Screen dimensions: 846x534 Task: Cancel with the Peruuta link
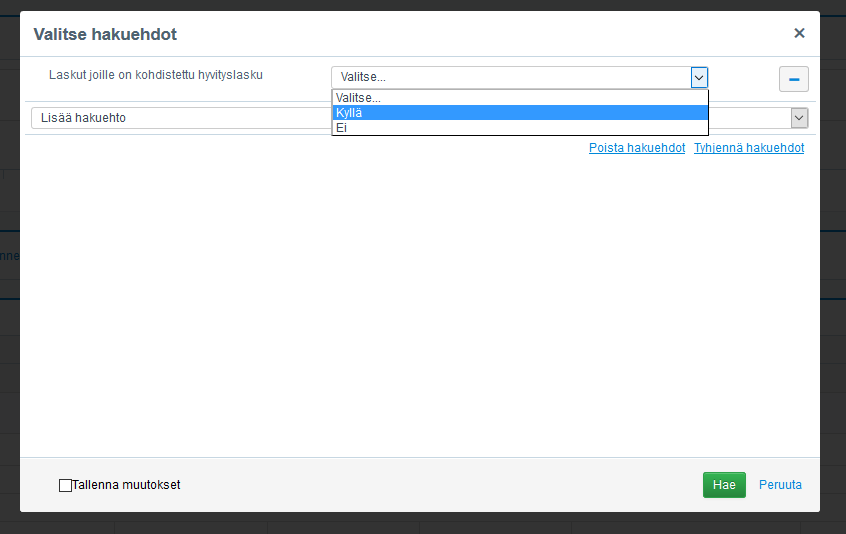point(780,485)
